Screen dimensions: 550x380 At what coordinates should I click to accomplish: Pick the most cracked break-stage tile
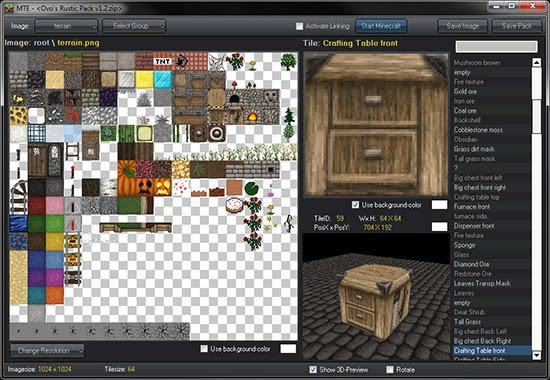pyautogui.click(x=180, y=331)
